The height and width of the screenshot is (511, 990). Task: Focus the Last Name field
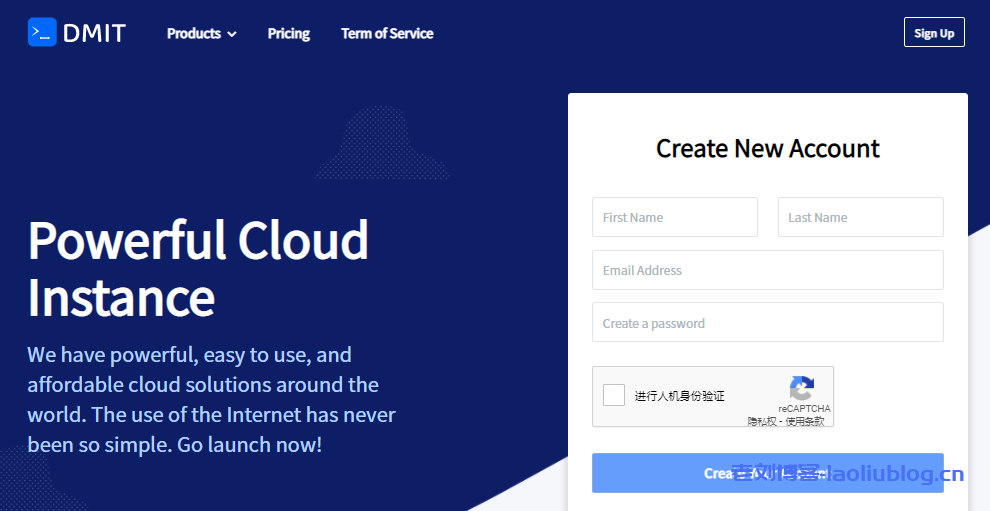(860, 217)
